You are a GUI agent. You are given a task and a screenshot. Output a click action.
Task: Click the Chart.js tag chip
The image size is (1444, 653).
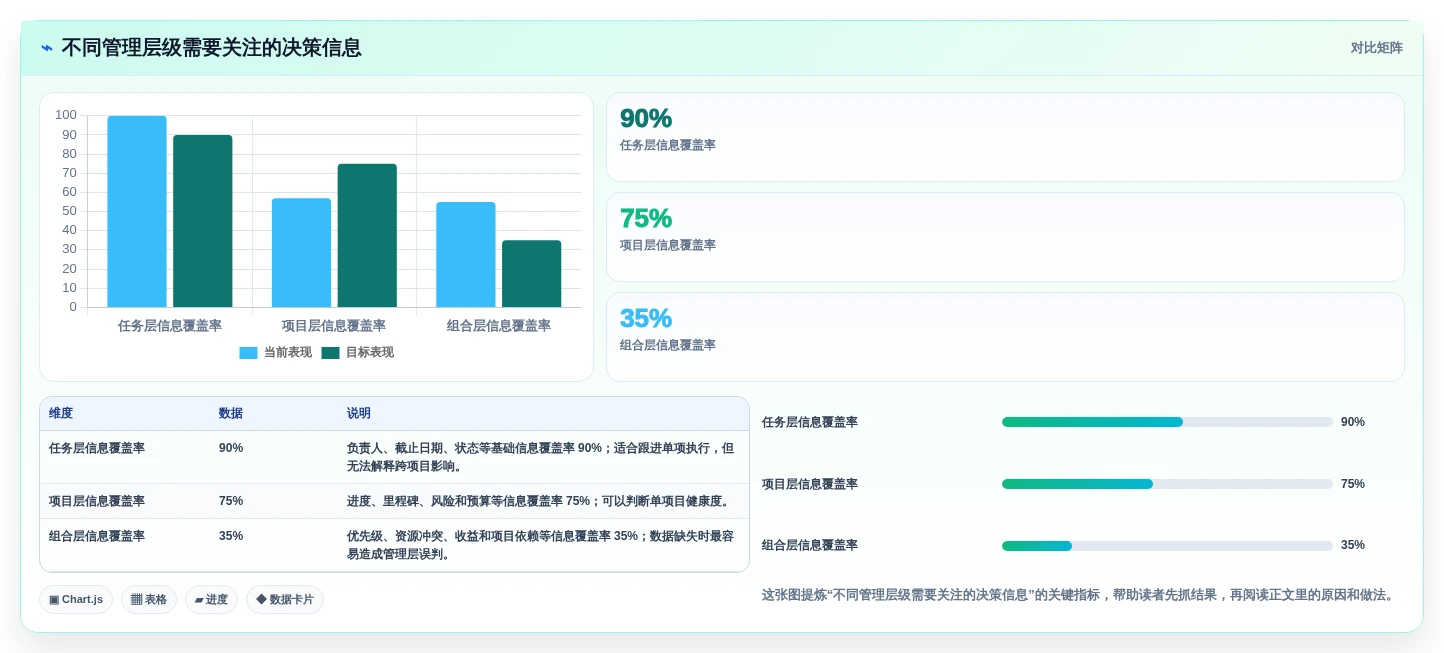(x=76, y=600)
